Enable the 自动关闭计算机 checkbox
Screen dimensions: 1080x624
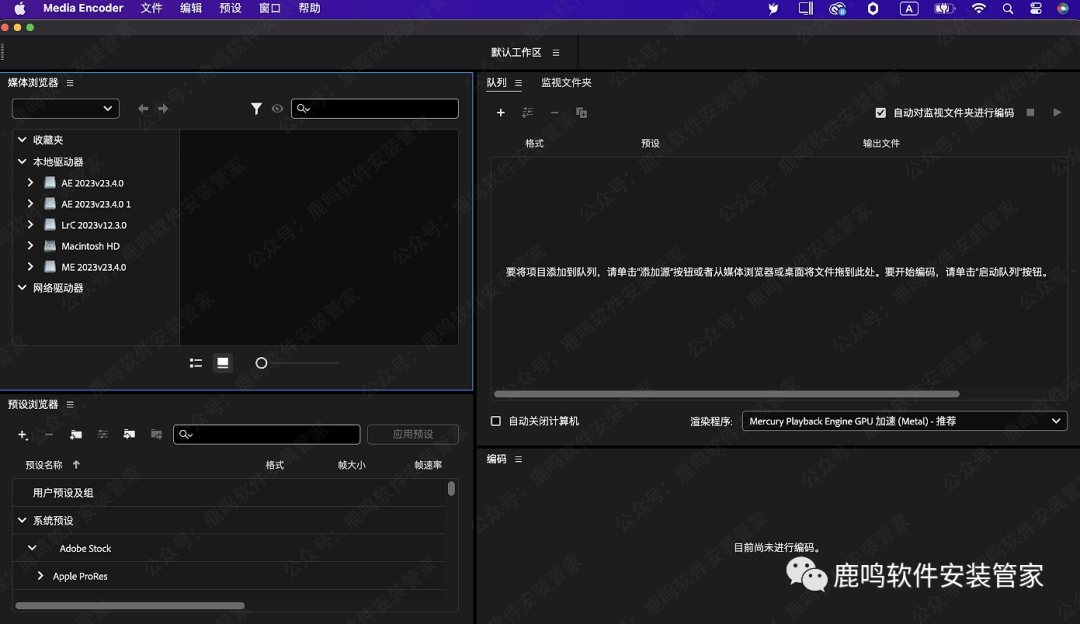[496, 421]
